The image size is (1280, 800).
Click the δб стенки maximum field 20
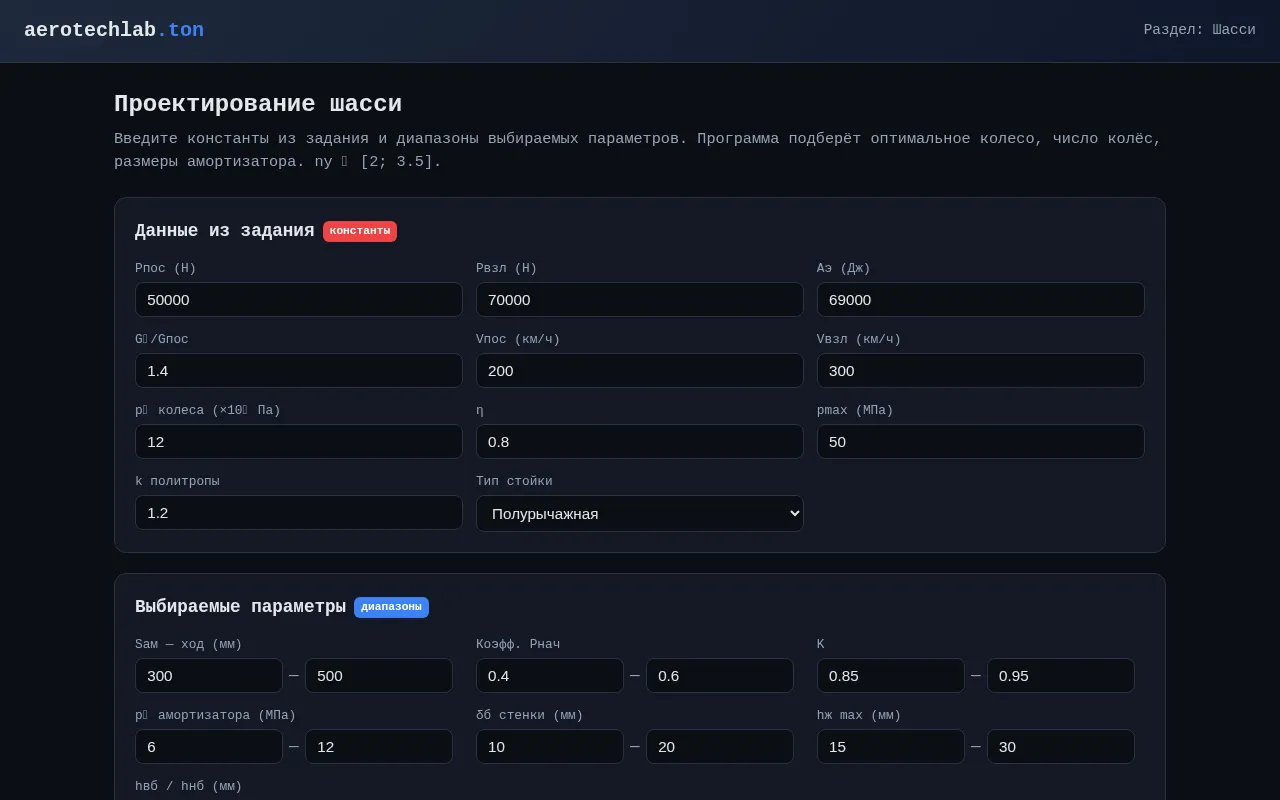coord(720,747)
